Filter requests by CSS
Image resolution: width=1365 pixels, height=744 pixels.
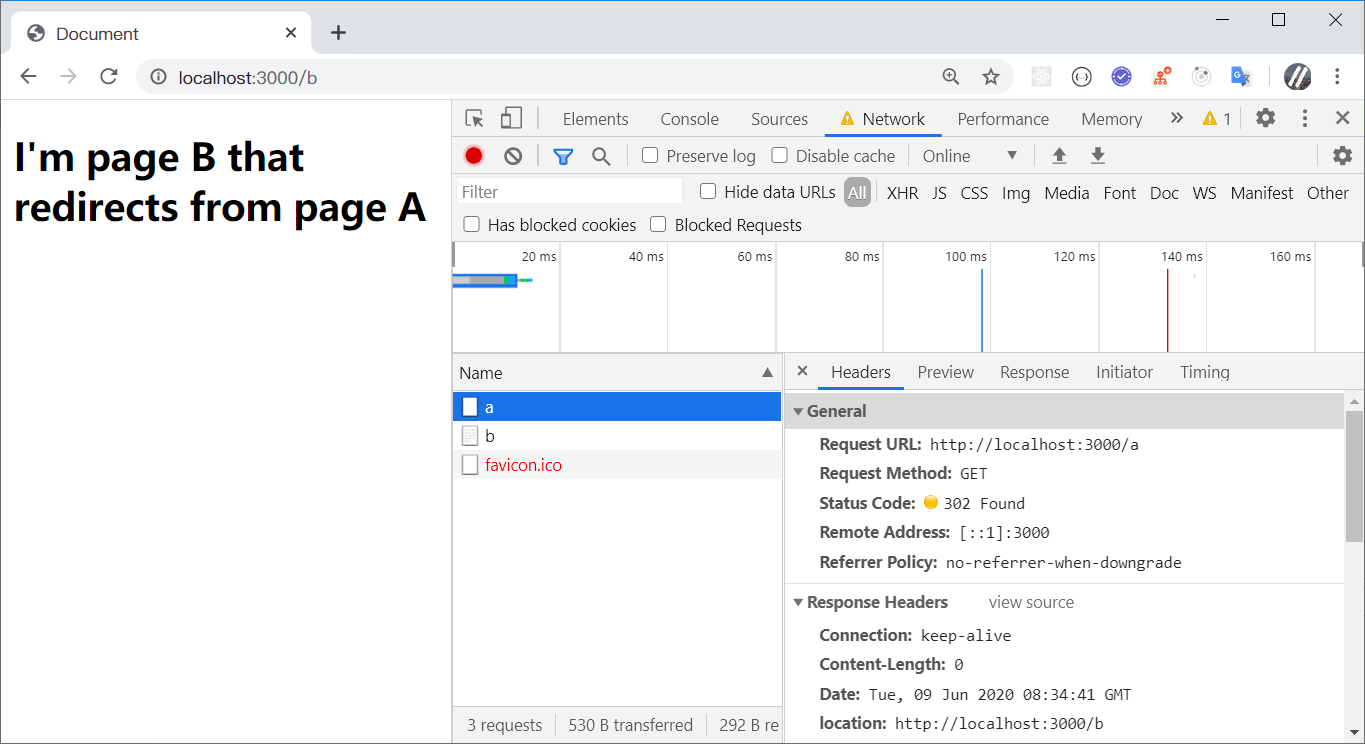(x=974, y=193)
